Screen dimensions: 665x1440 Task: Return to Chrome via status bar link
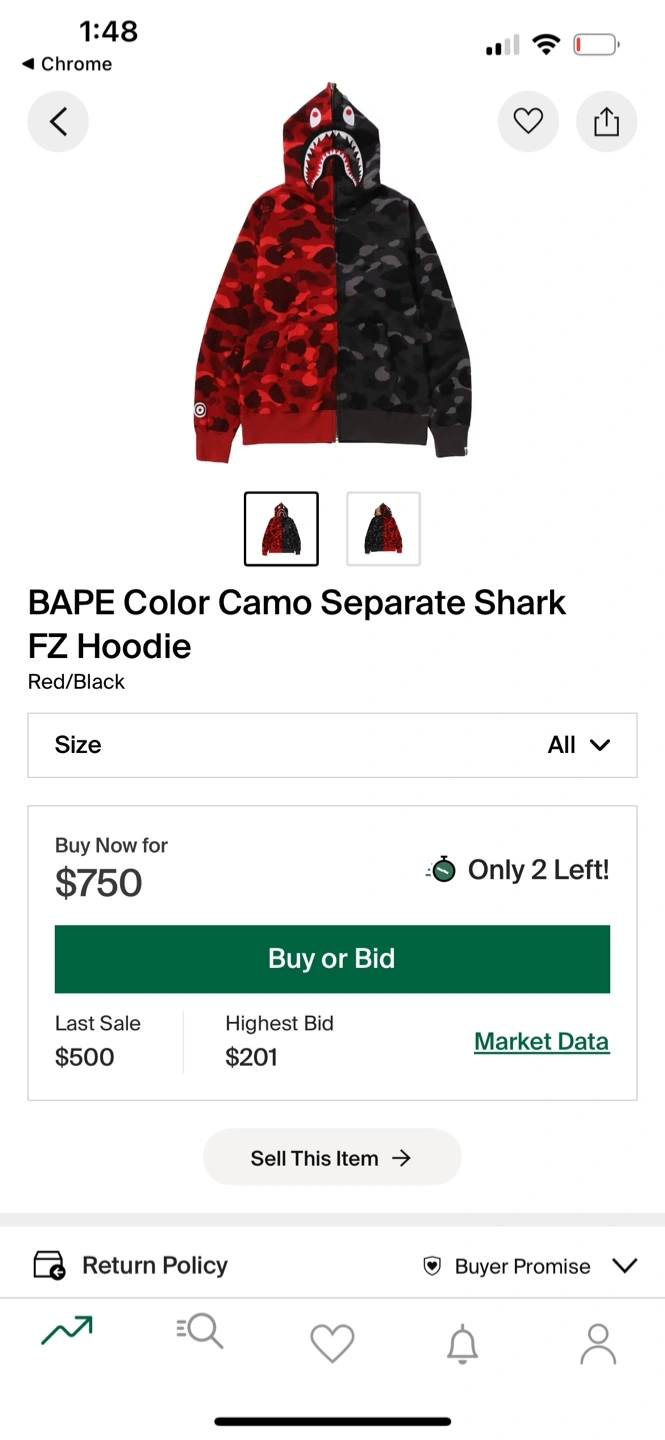click(67, 64)
